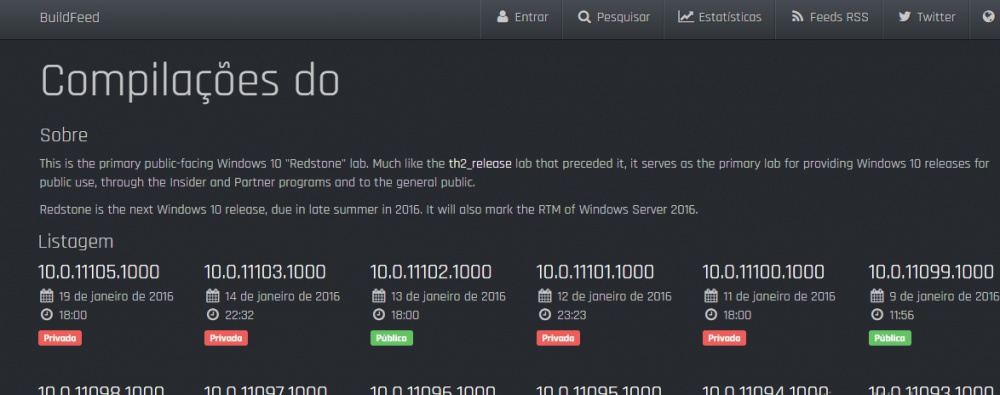Click calendar icon for 11 de janeiro de 2016
Viewport: 1000px width, 395px height.
(x=711, y=296)
